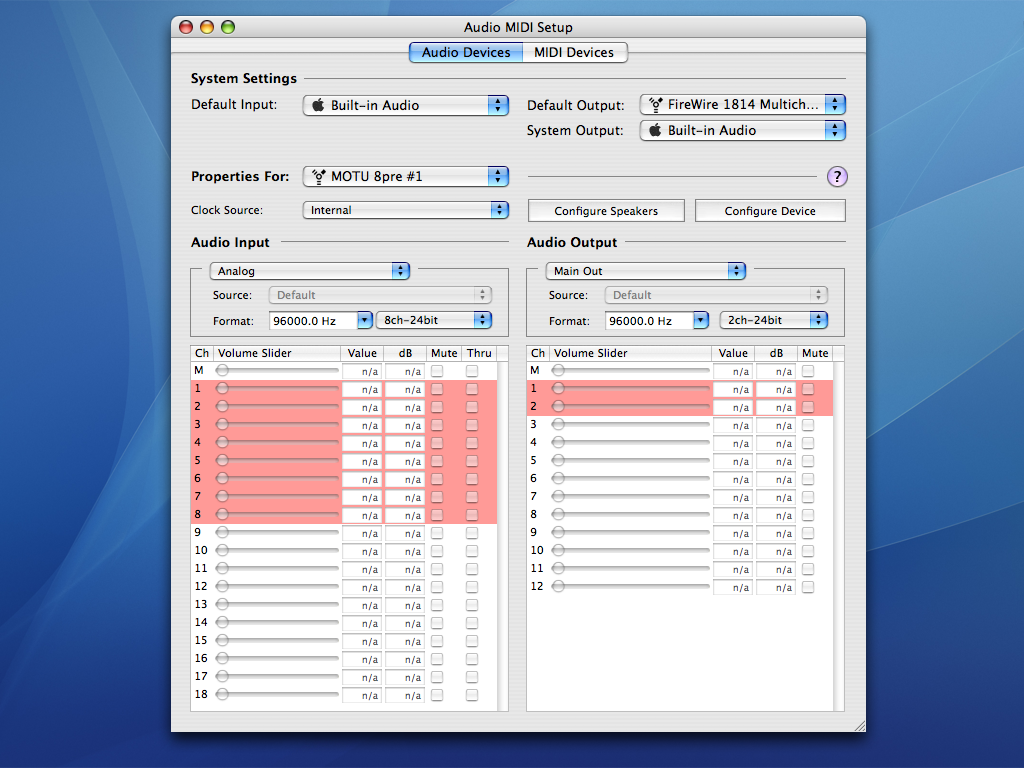The width and height of the screenshot is (1024, 768).
Task: Click the dB field of output channel 9
Action: click(x=776, y=534)
